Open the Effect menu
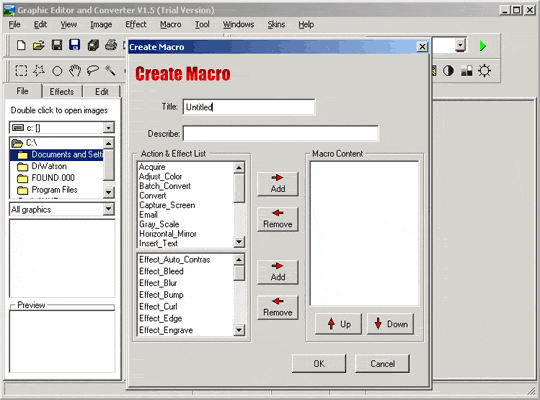Screen dimensions: 540x400 136,24
